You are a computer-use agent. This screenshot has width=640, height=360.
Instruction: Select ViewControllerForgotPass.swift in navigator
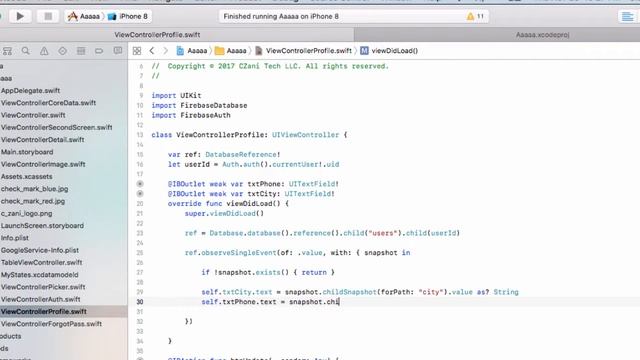51,324
